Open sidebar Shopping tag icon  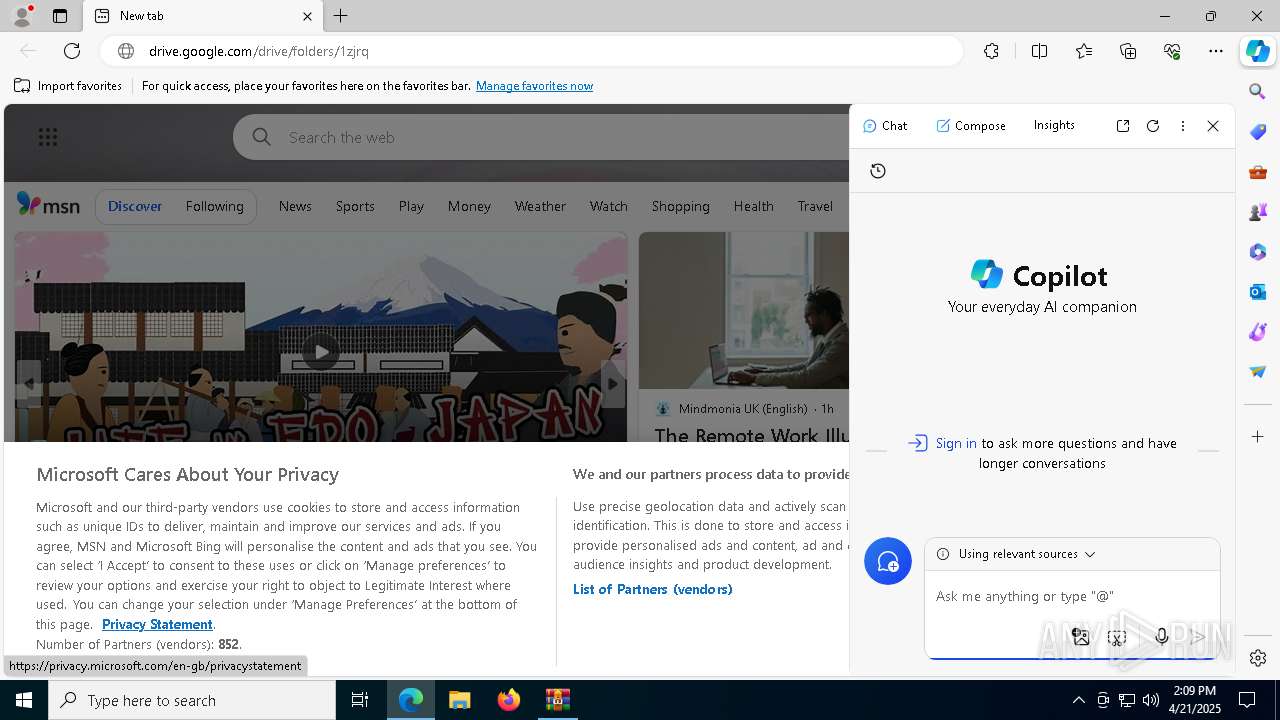pyautogui.click(x=1258, y=132)
